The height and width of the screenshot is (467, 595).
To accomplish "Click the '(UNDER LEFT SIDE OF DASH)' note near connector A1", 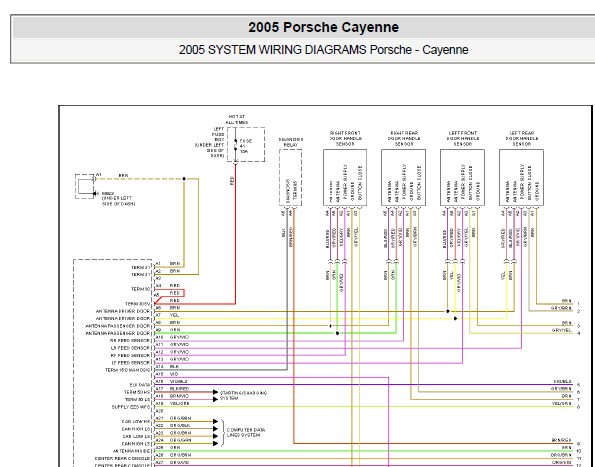I will point(118,201).
